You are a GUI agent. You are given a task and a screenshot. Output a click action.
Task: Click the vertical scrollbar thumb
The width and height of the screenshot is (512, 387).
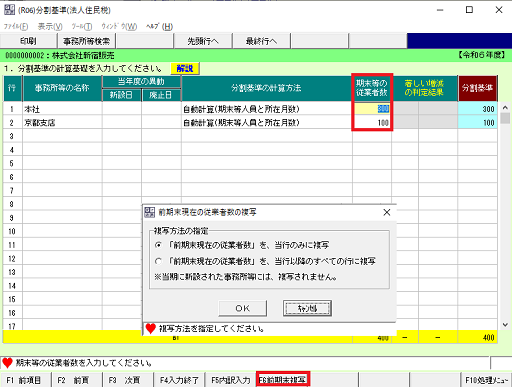505,118
